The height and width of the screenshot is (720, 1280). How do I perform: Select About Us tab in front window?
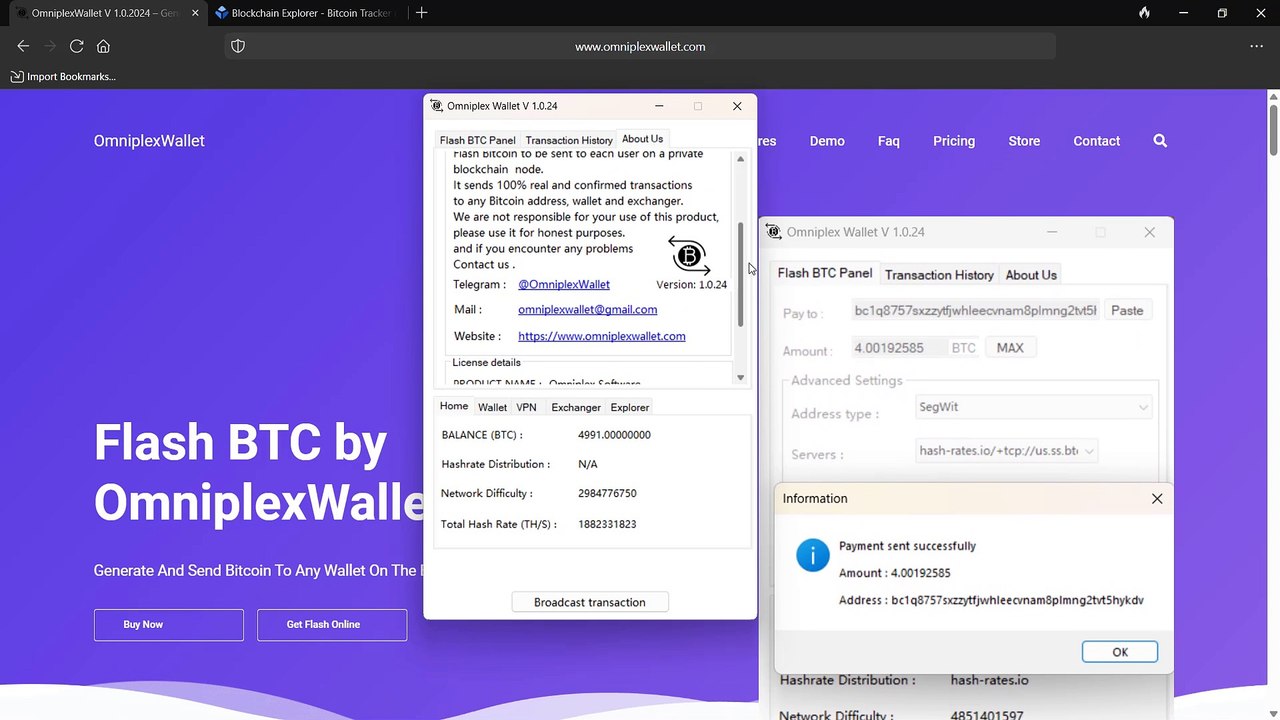[642, 139]
